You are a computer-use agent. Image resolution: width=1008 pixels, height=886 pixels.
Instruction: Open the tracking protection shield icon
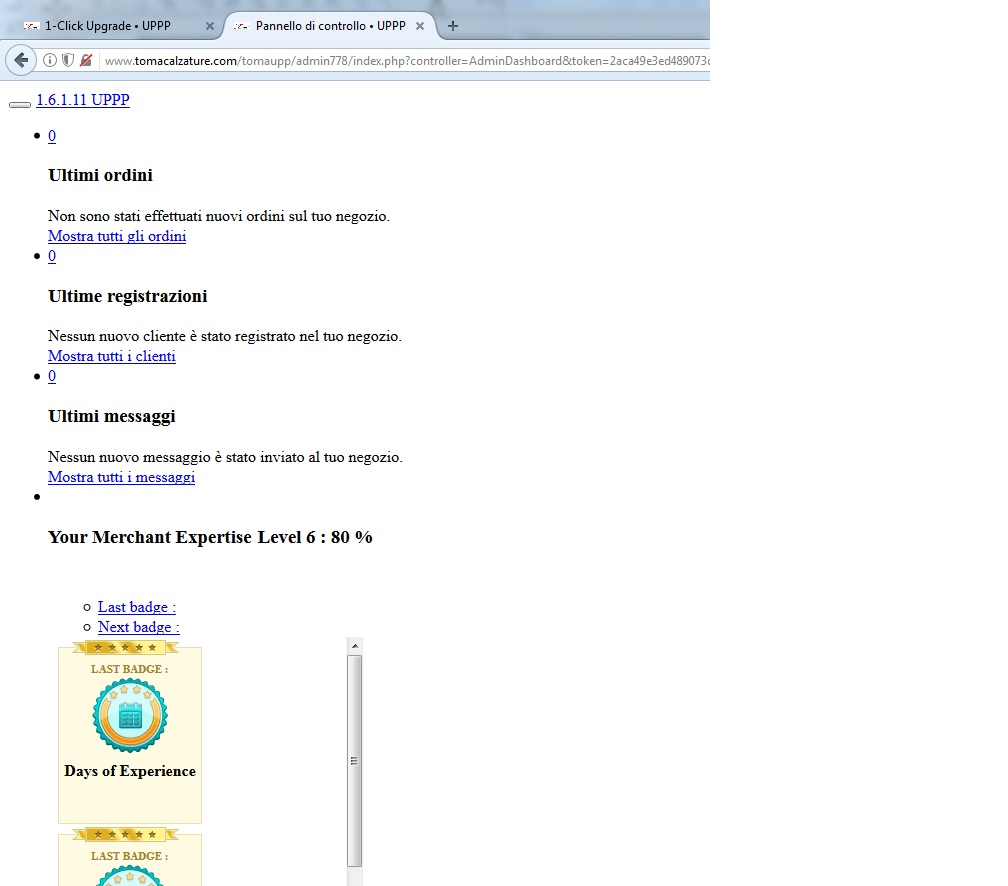[x=68, y=60]
